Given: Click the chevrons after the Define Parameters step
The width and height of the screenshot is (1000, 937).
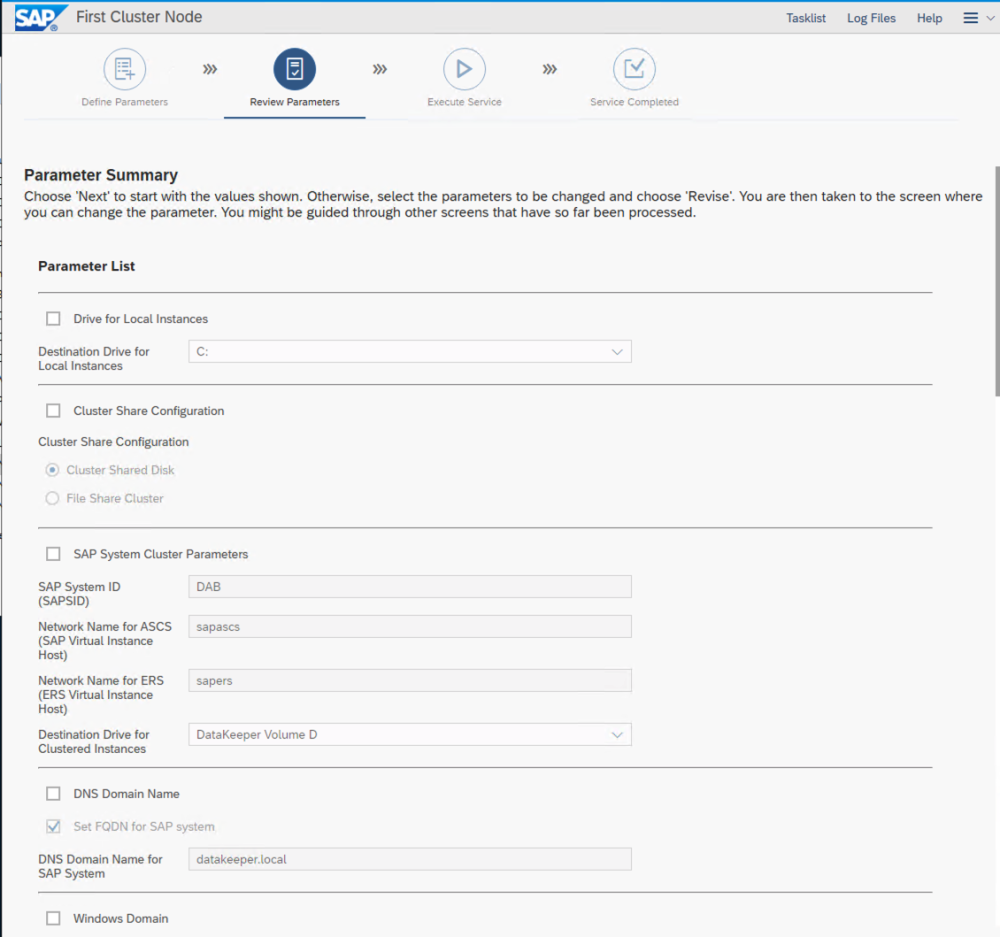Looking at the screenshot, I should pos(210,69).
